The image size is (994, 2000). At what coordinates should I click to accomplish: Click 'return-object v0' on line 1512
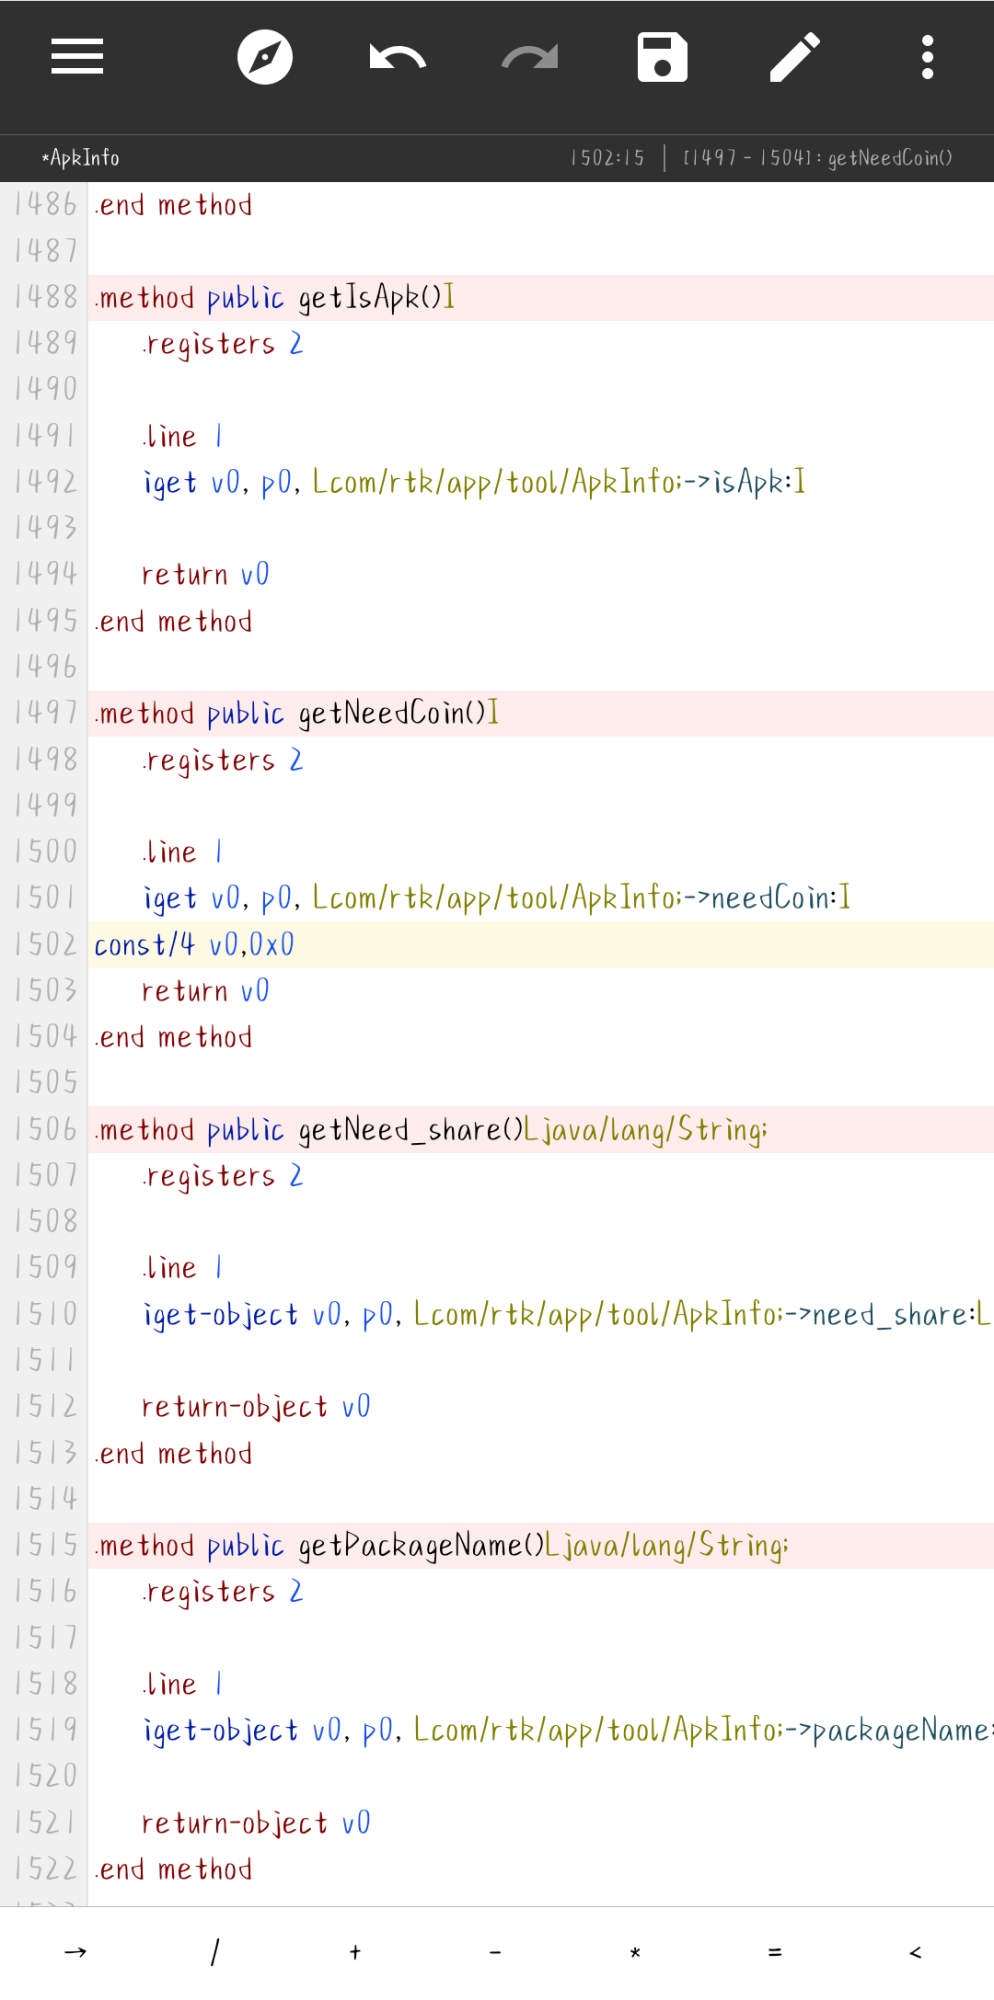tap(256, 1407)
